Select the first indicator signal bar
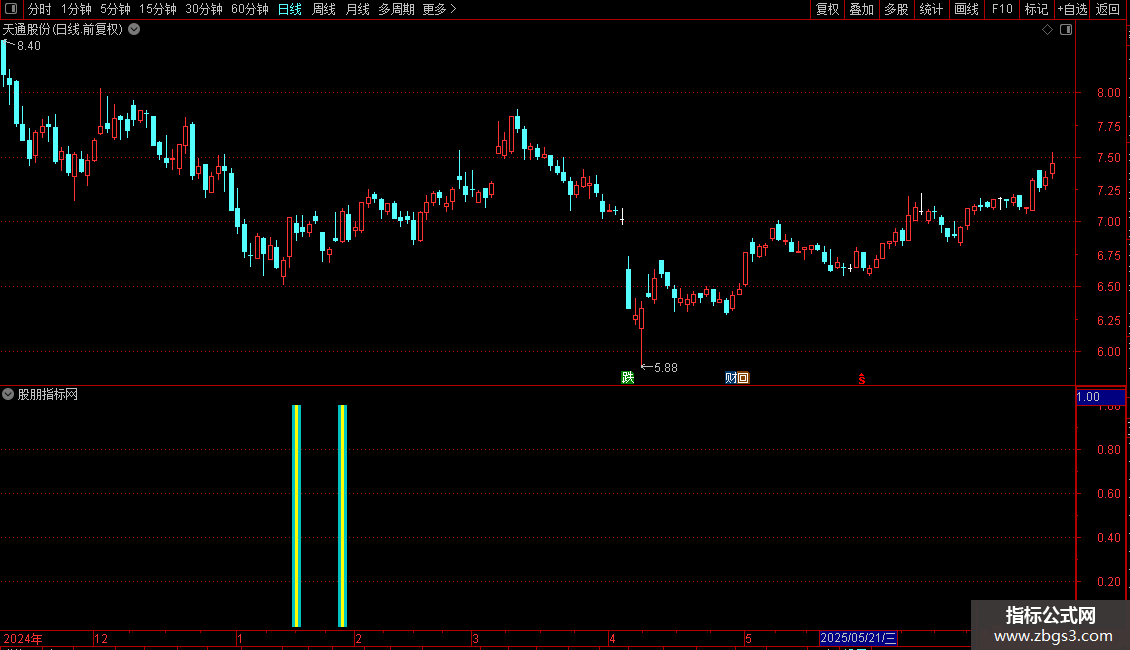The image size is (1130, 650). click(x=296, y=515)
